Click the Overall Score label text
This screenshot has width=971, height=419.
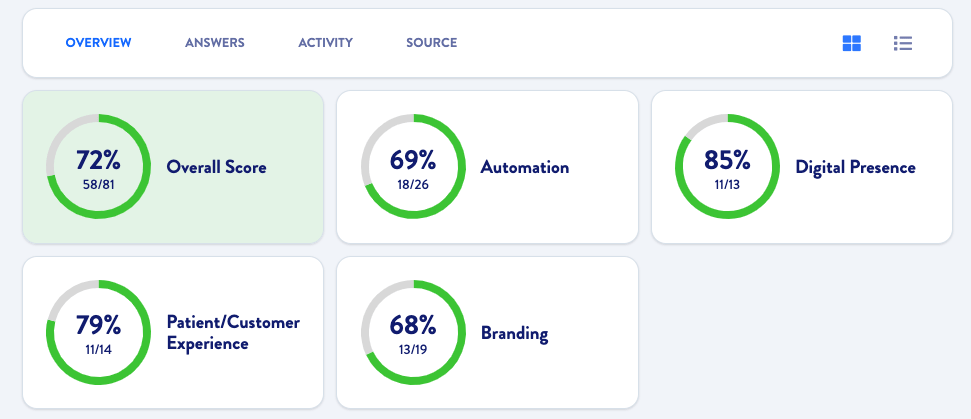coord(217,167)
